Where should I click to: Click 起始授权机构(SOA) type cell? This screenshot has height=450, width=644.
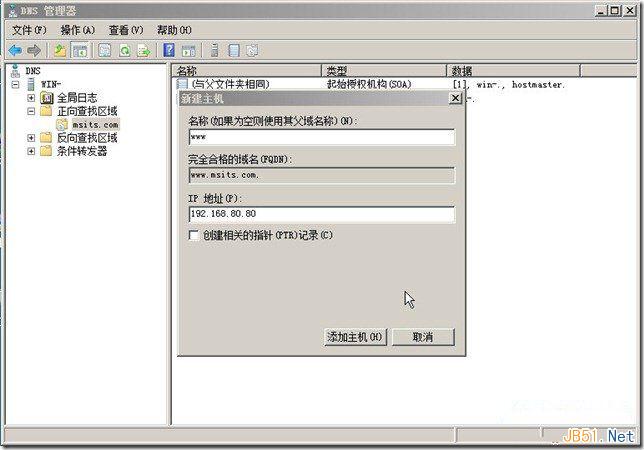point(369,84)
